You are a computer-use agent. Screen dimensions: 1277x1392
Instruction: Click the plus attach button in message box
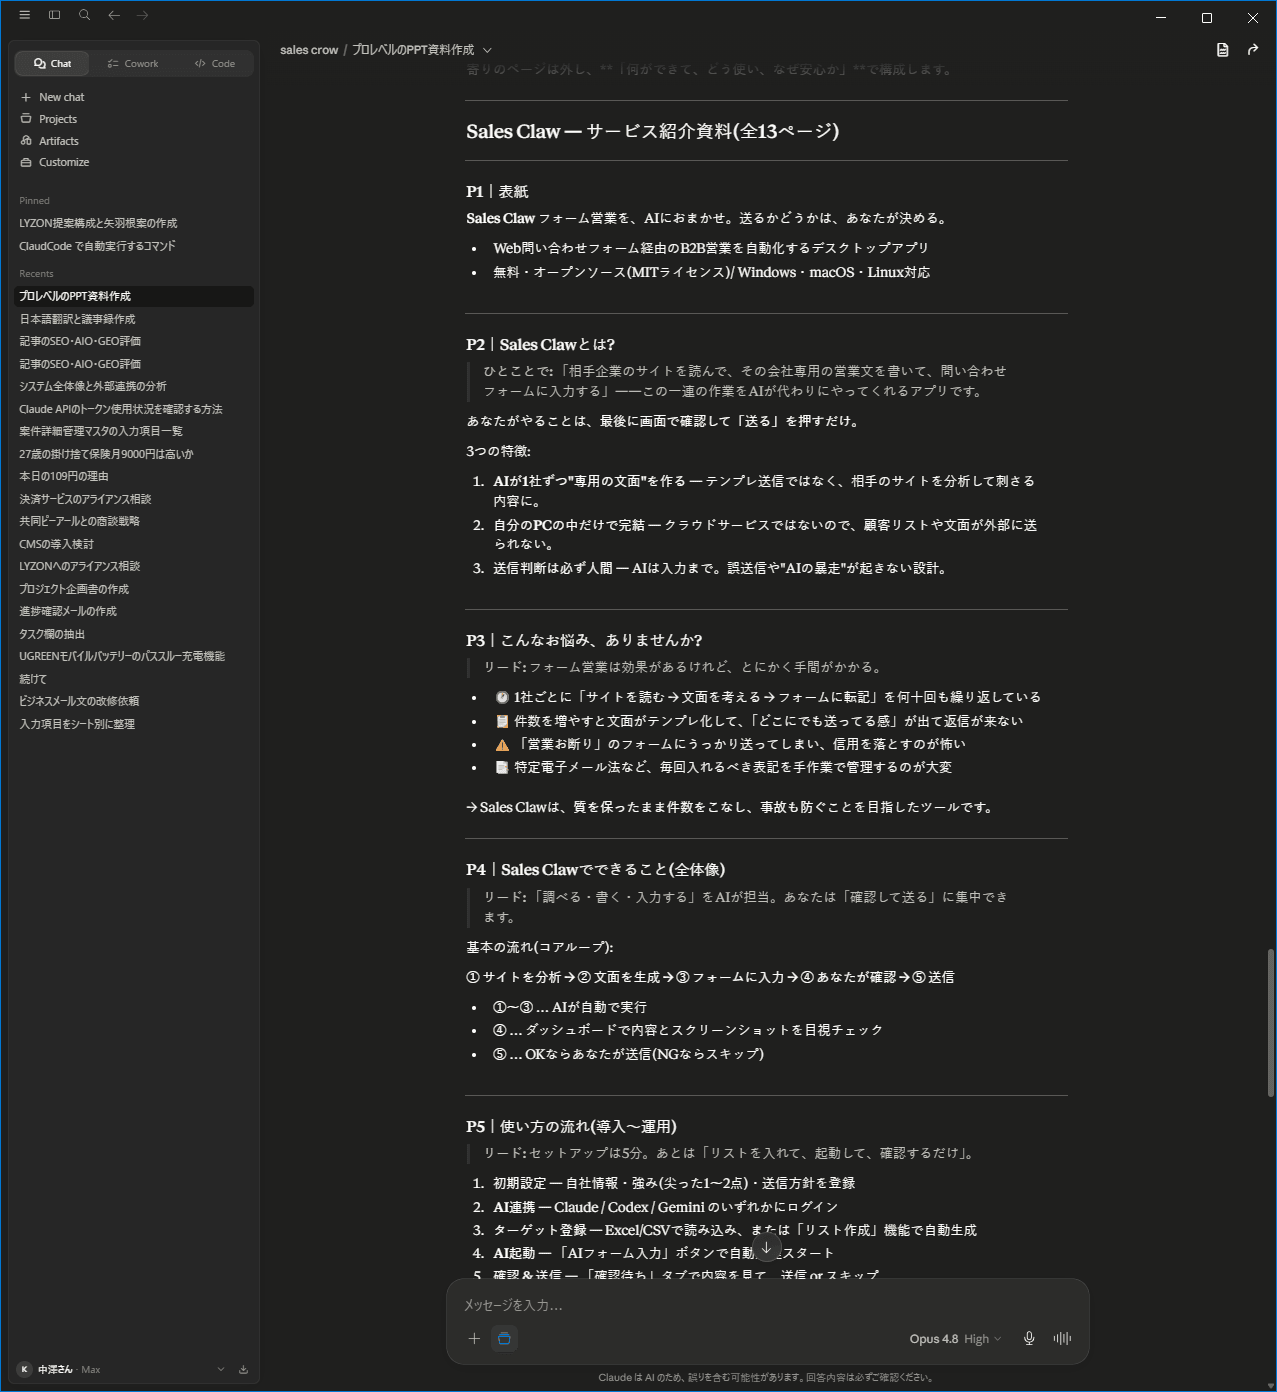pyautogui.click(x=474, y=1338)
